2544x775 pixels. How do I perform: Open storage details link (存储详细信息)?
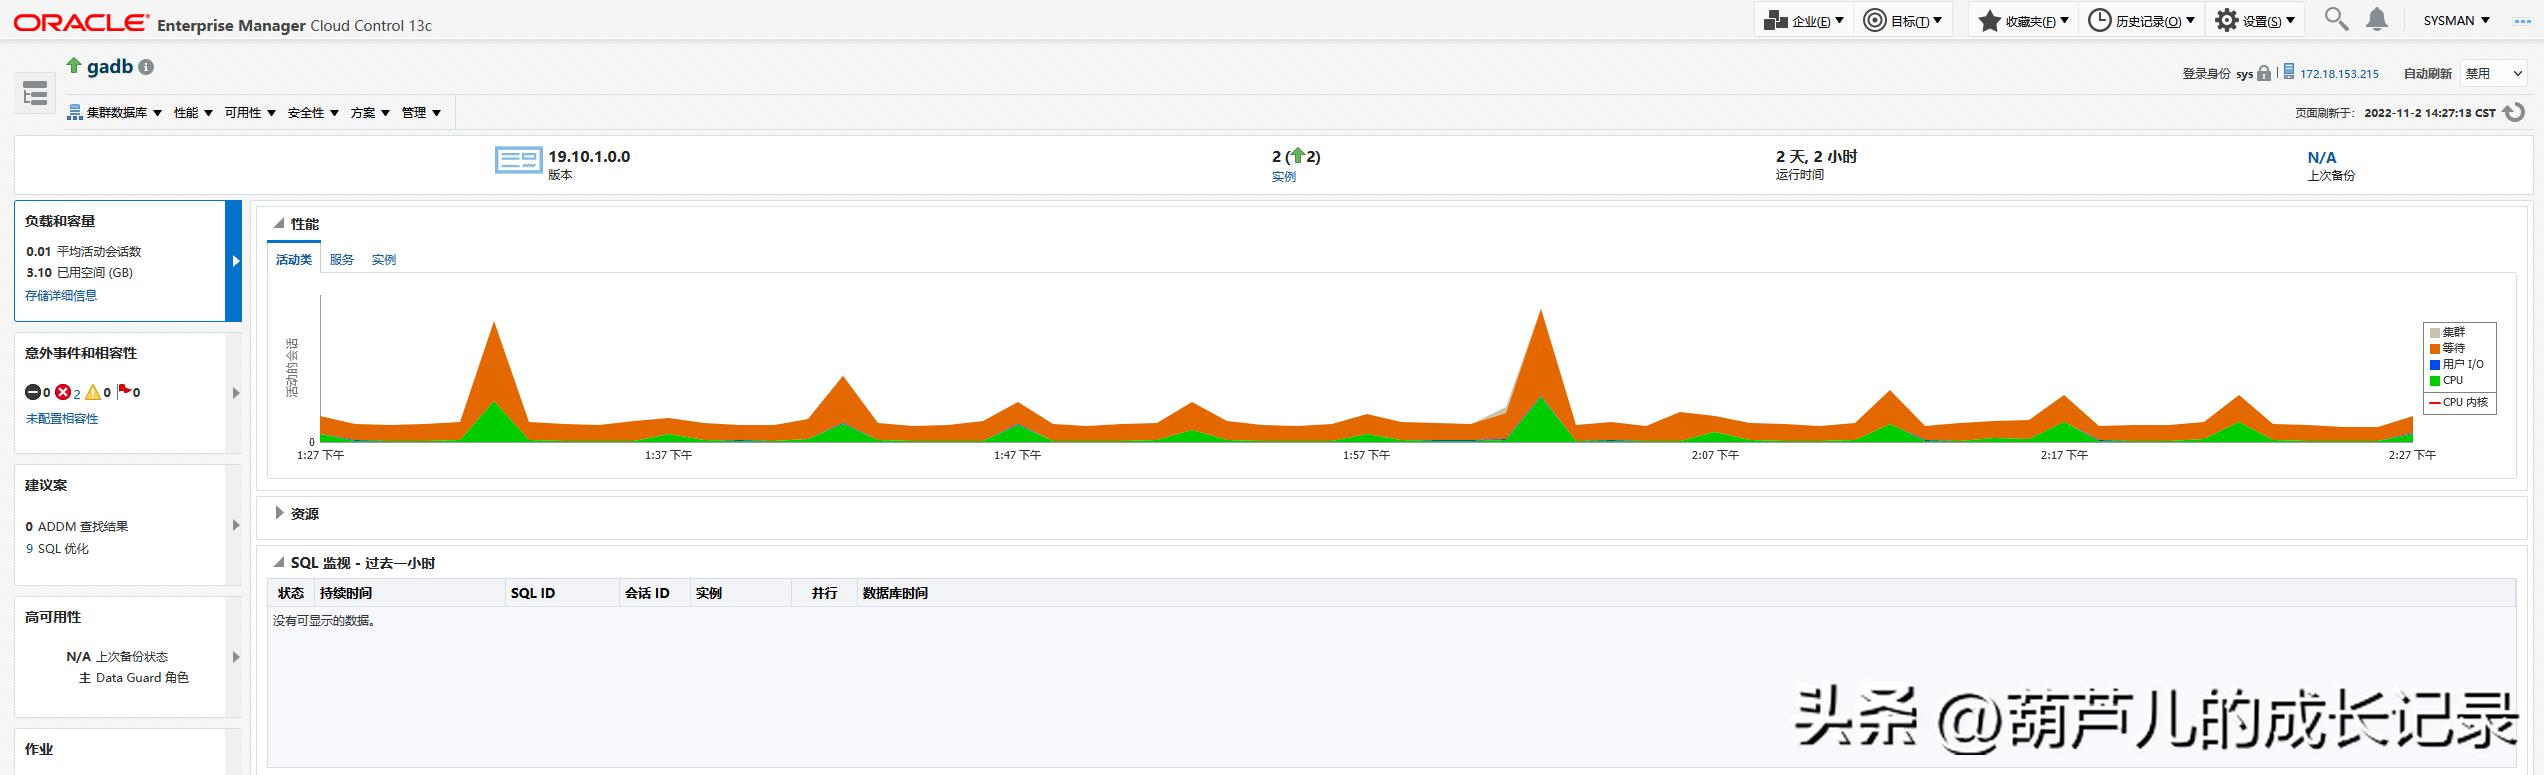tap(61, 296)
